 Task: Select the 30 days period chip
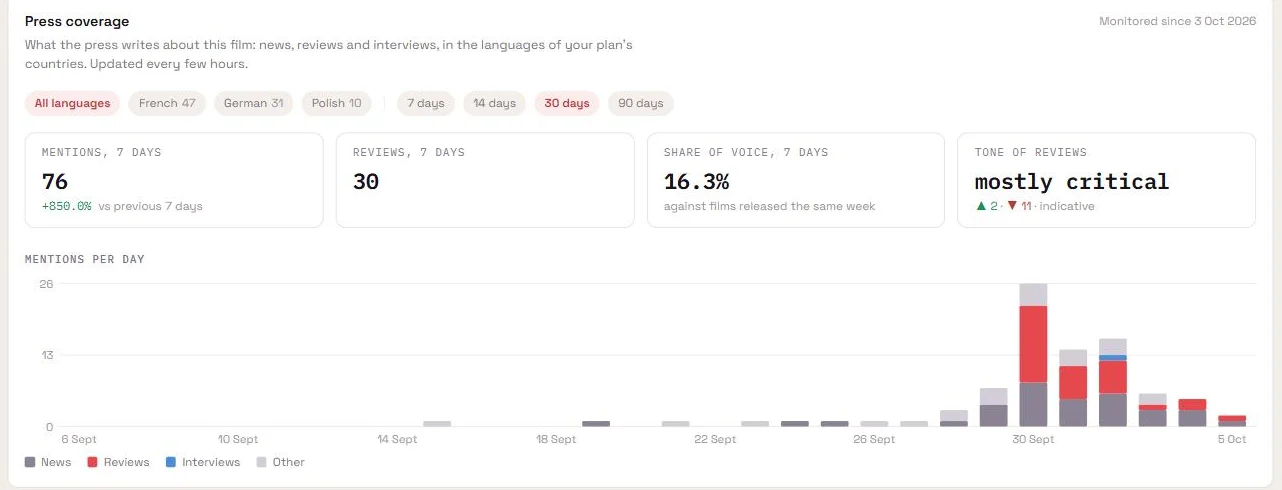pyautogui.click(x=567, y=103)
